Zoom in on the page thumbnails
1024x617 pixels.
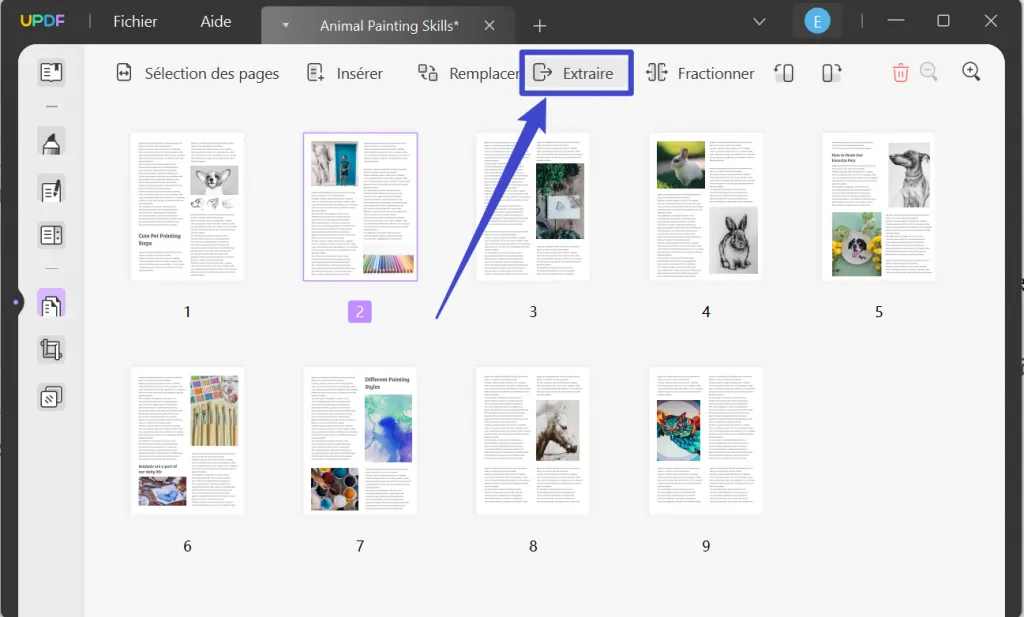(x=969, y=72)
